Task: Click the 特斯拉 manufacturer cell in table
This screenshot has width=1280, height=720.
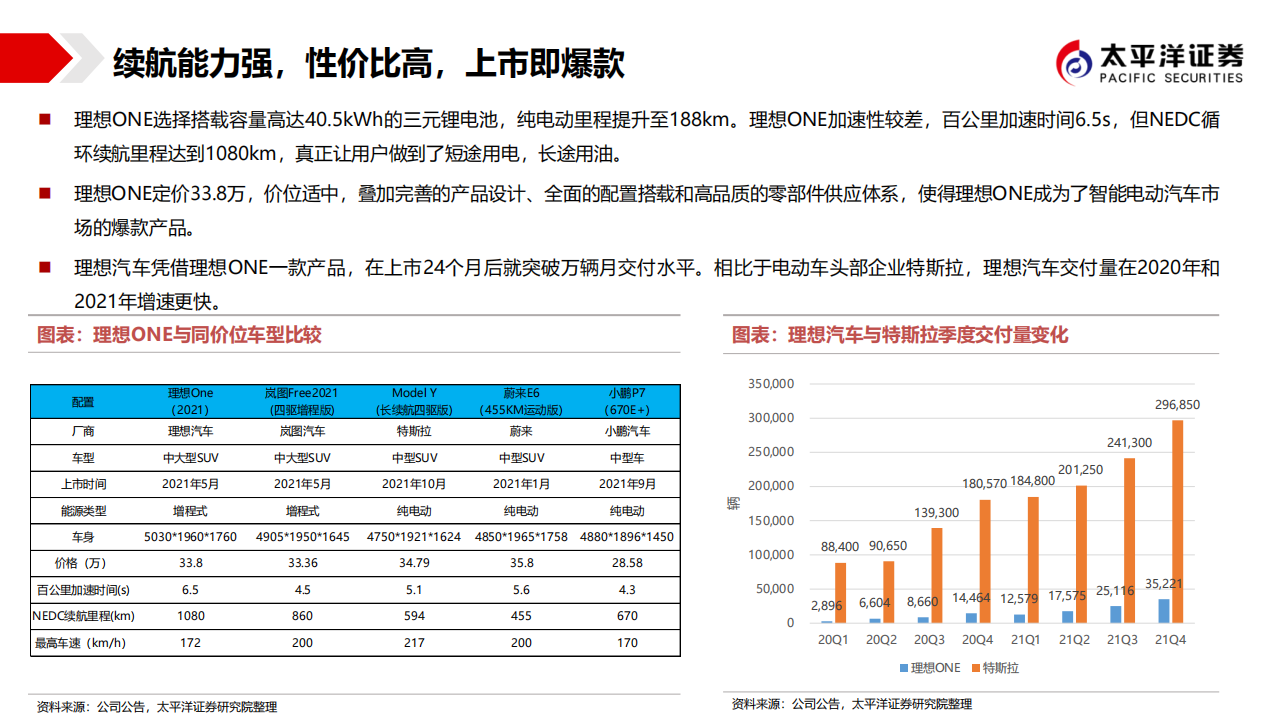Action: coord(412,432)
